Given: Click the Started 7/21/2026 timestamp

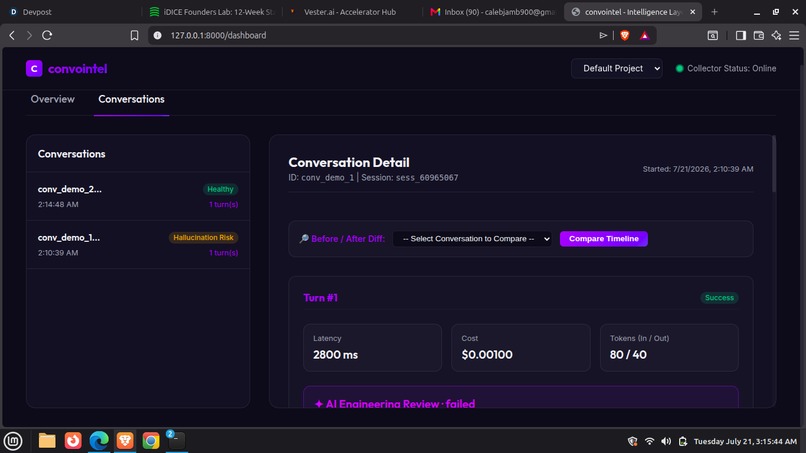Looking at the screenshot, I should click(x=698, y=169).
